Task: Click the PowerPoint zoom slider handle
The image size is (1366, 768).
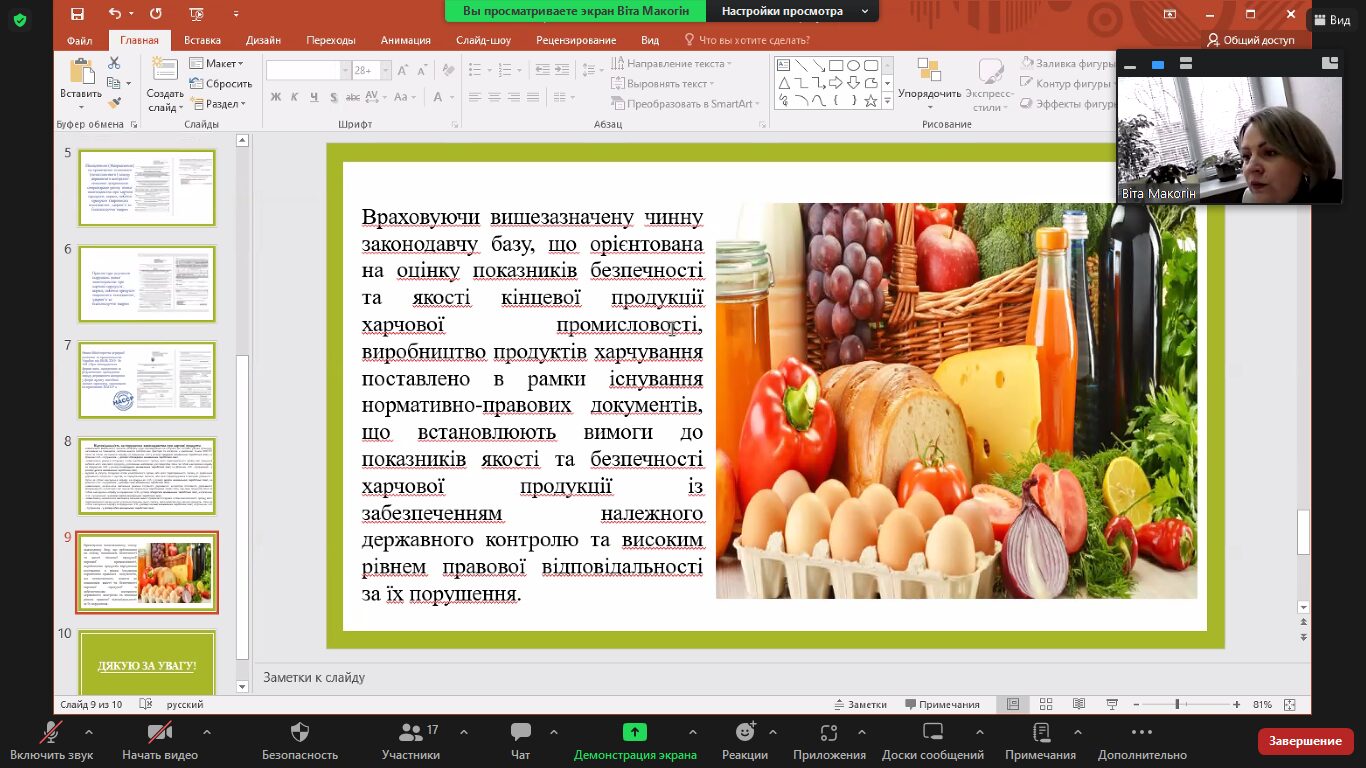Action: tap(1177, 704)
